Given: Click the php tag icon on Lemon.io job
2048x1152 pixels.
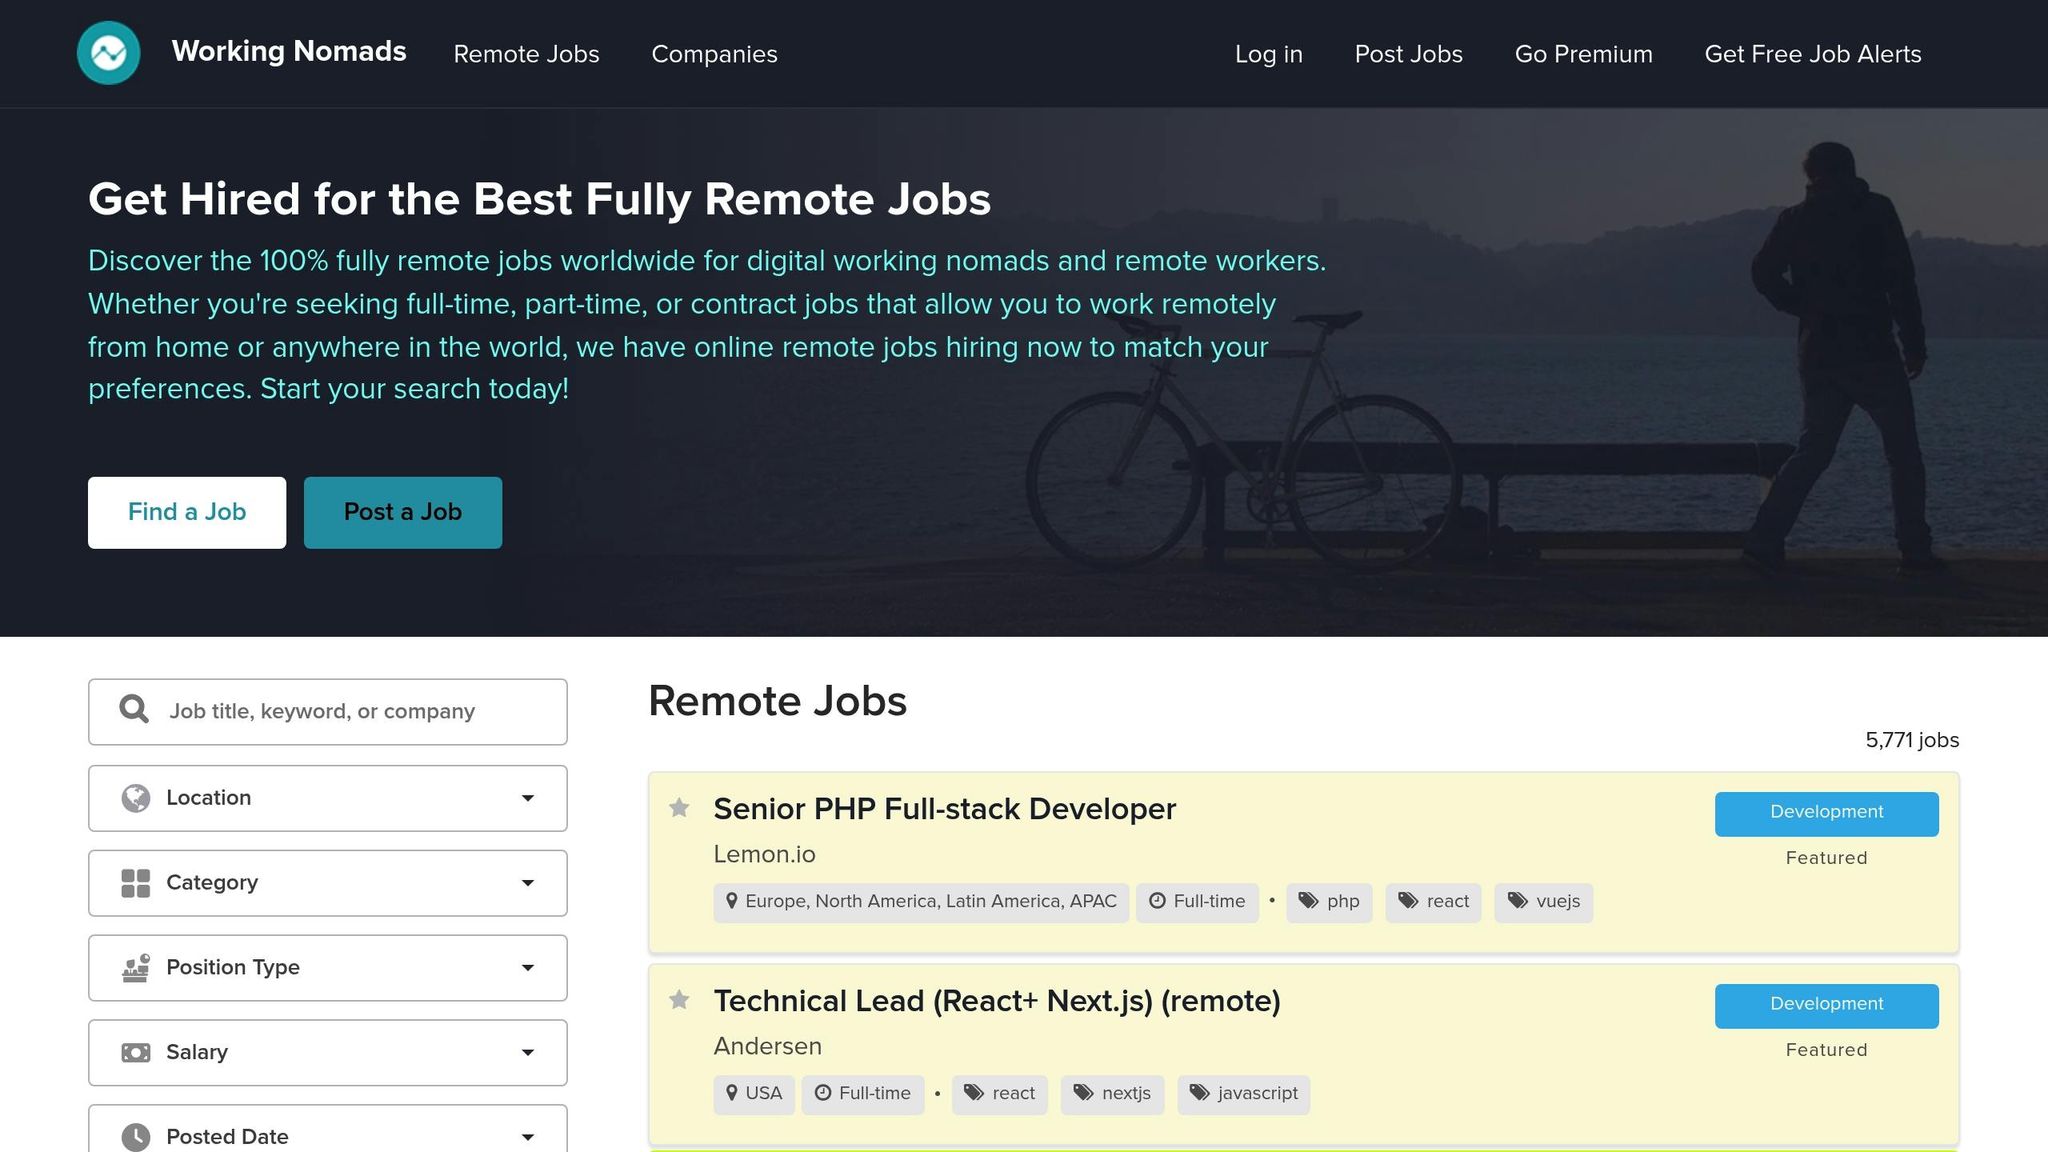Looking at the screenshot, I should pyautogui.click(x=1308, y=901).
